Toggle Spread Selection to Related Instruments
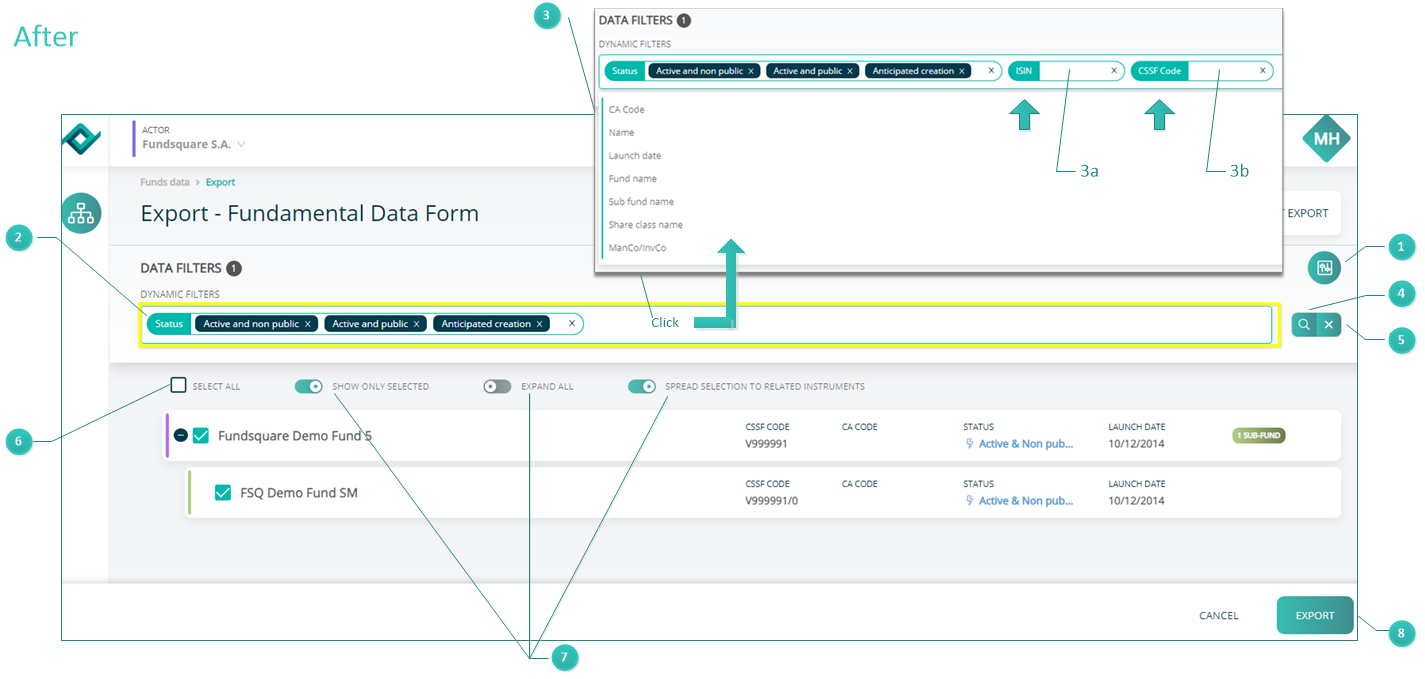The width and height of the screenshot is (1425, 679). tap(642, 386)
